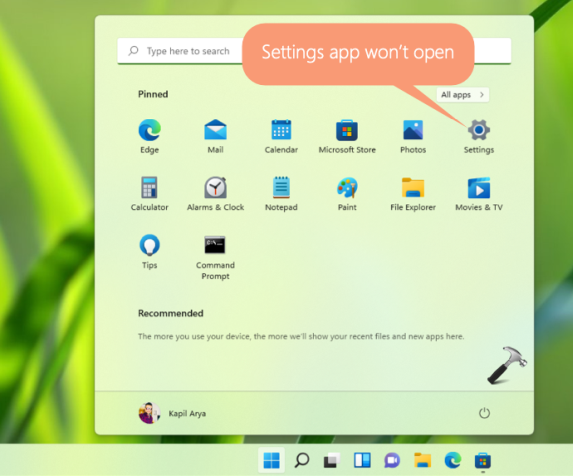The width and height of the screenshot is (573, 476).
Task: Launch Notepad
Action: (281, 193)
